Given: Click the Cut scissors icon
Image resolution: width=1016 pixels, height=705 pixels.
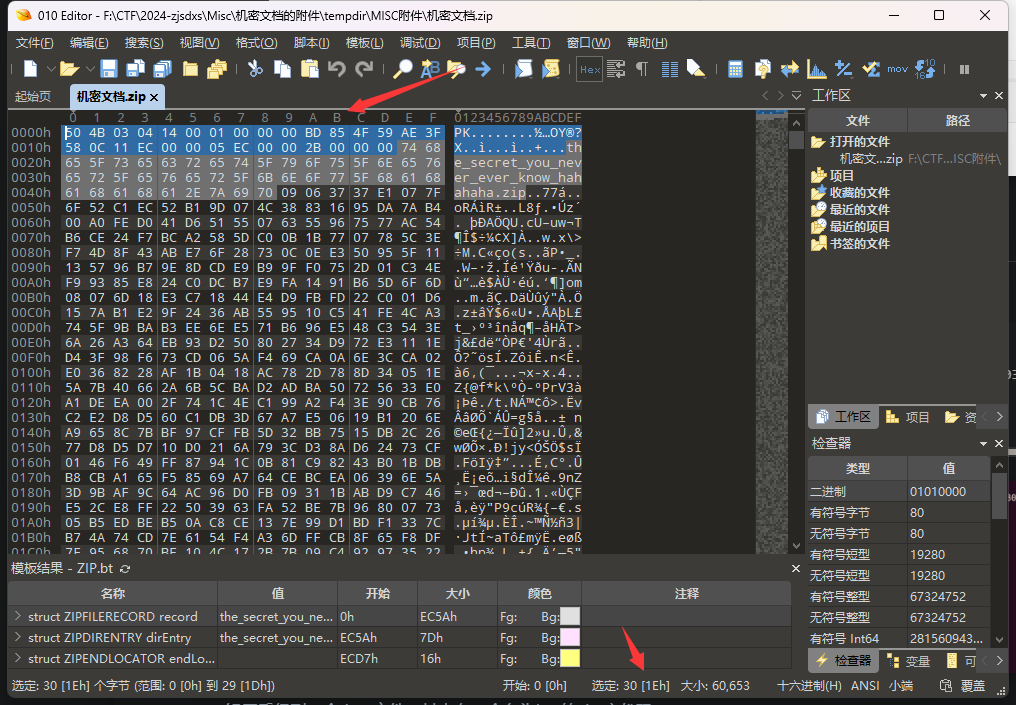Looking at the screenshot, I should 255,69.
